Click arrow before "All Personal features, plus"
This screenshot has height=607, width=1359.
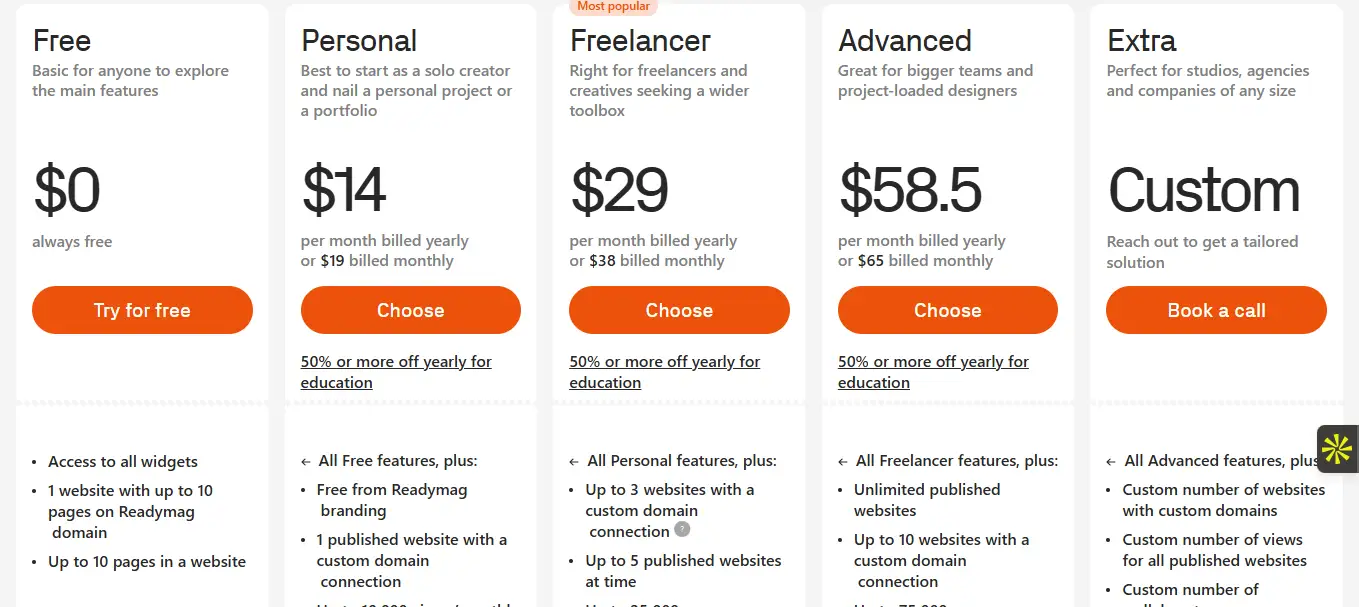(574, 462)
